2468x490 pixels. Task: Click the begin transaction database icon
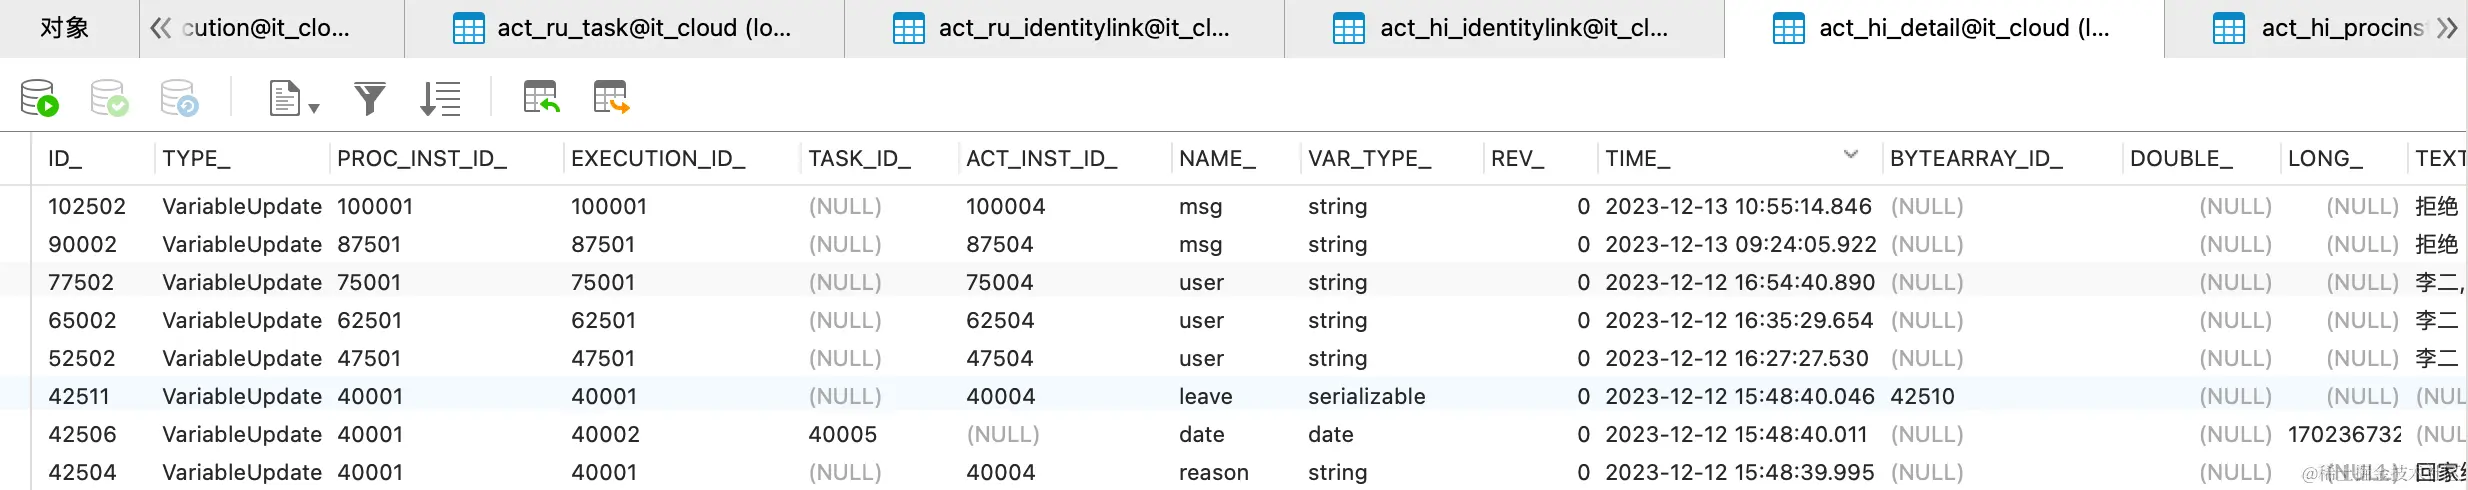[40, 98]
